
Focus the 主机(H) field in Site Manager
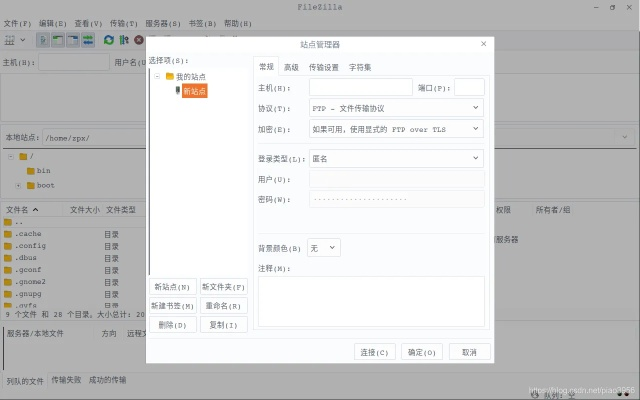[361, 87]
